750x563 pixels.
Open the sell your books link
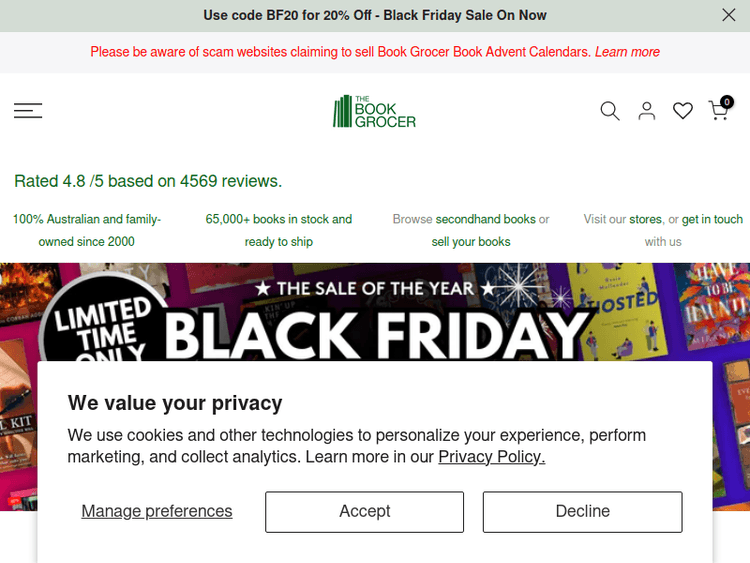click(471, 242)
